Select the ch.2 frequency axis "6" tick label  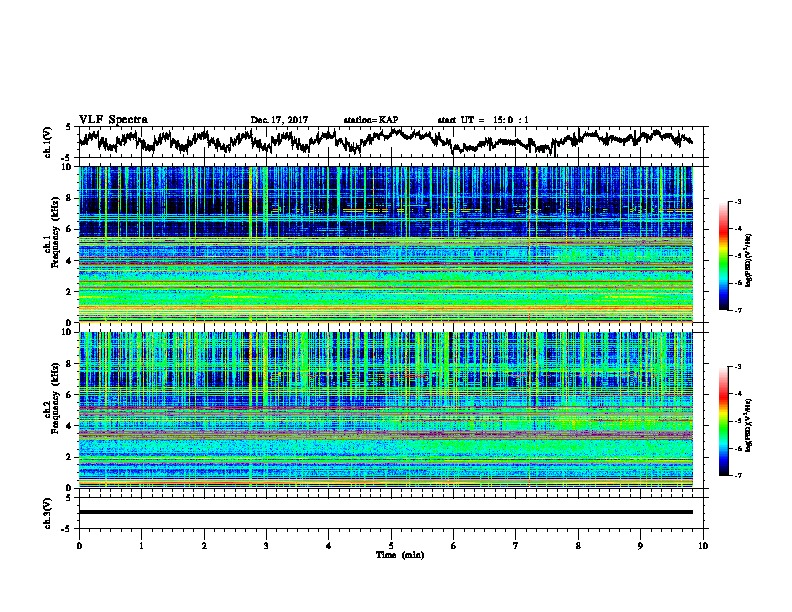(70, 395)
